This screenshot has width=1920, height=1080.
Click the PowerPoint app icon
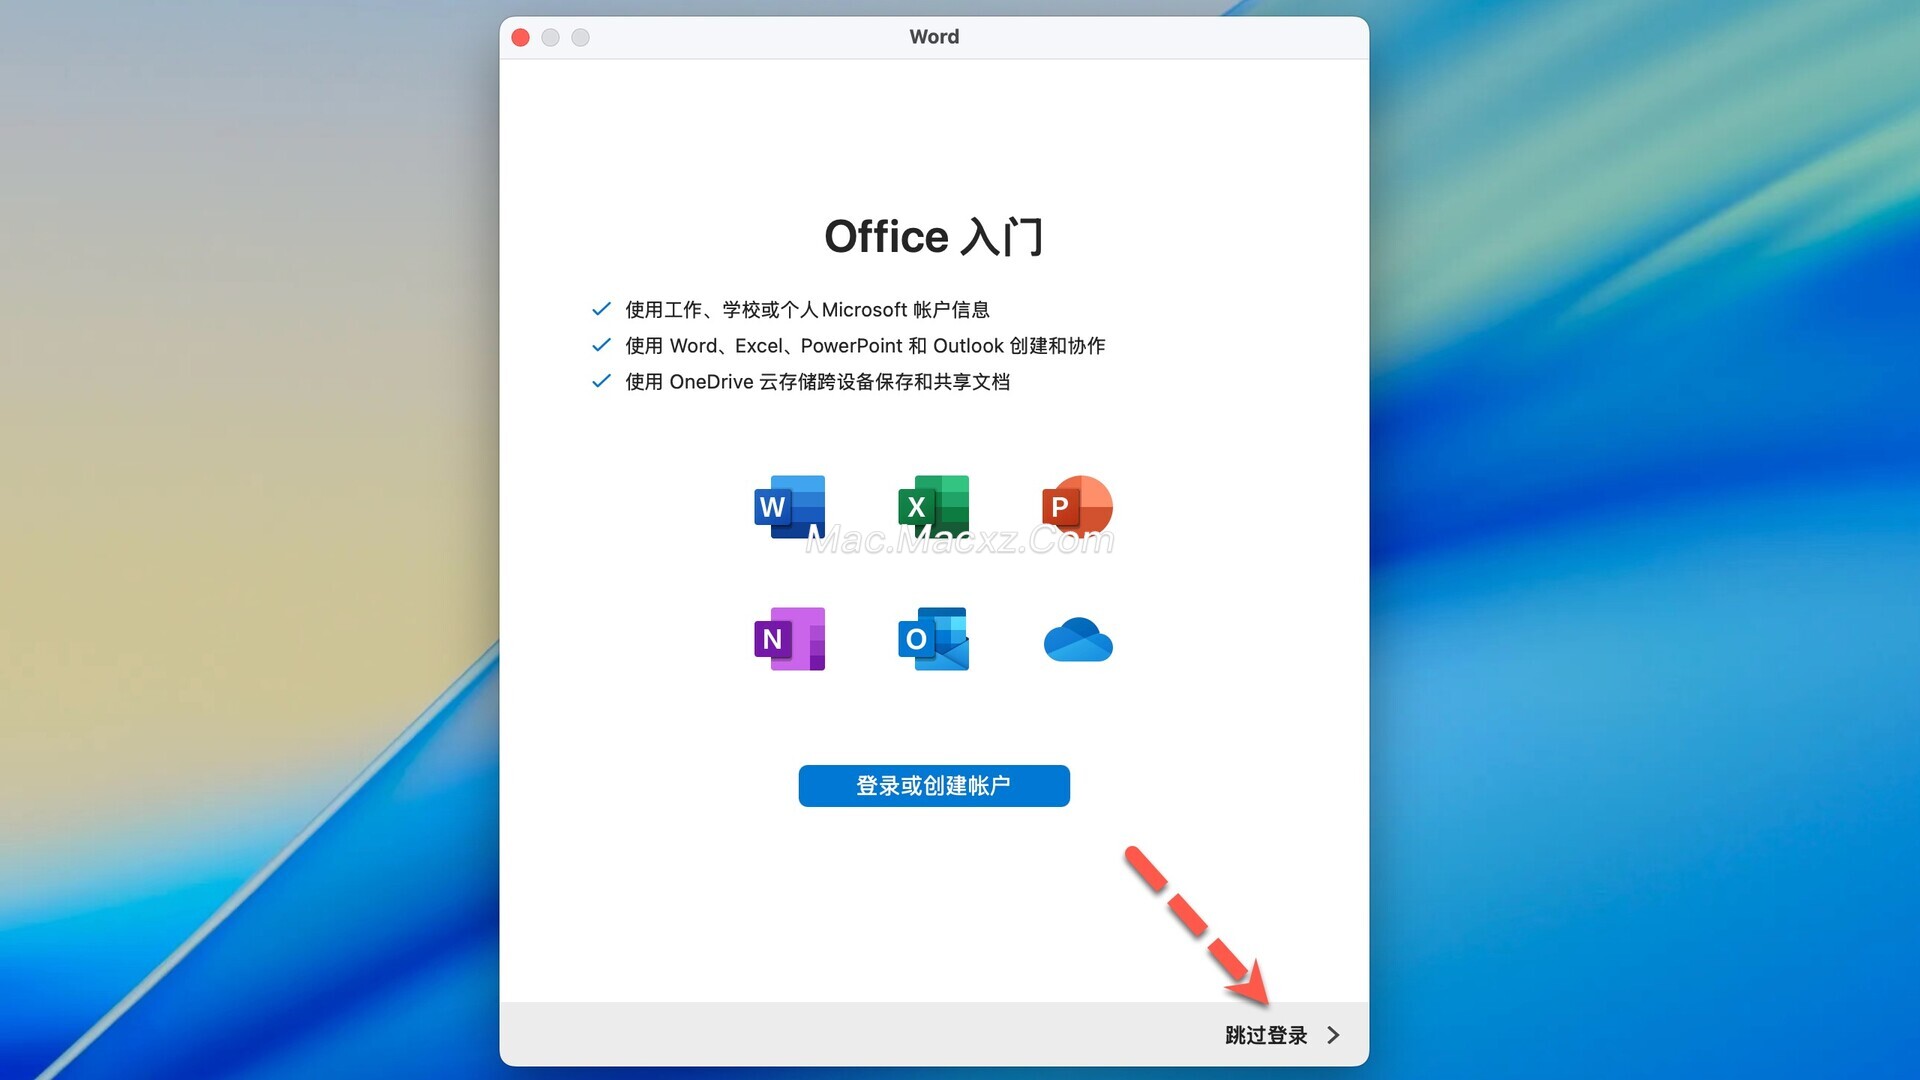click(x=1077, y=507)
